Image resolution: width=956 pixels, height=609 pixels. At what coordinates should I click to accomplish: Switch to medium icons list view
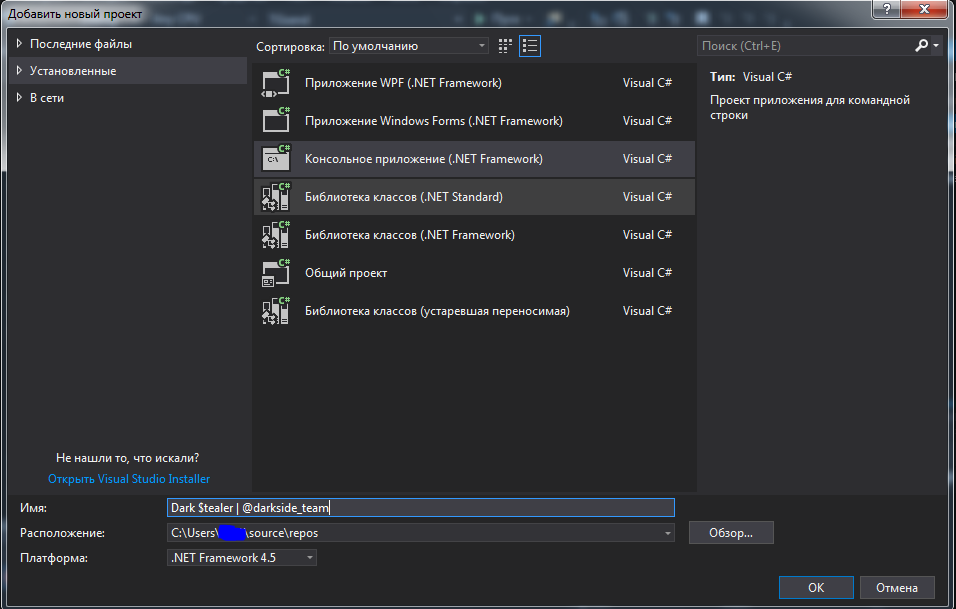530,46
